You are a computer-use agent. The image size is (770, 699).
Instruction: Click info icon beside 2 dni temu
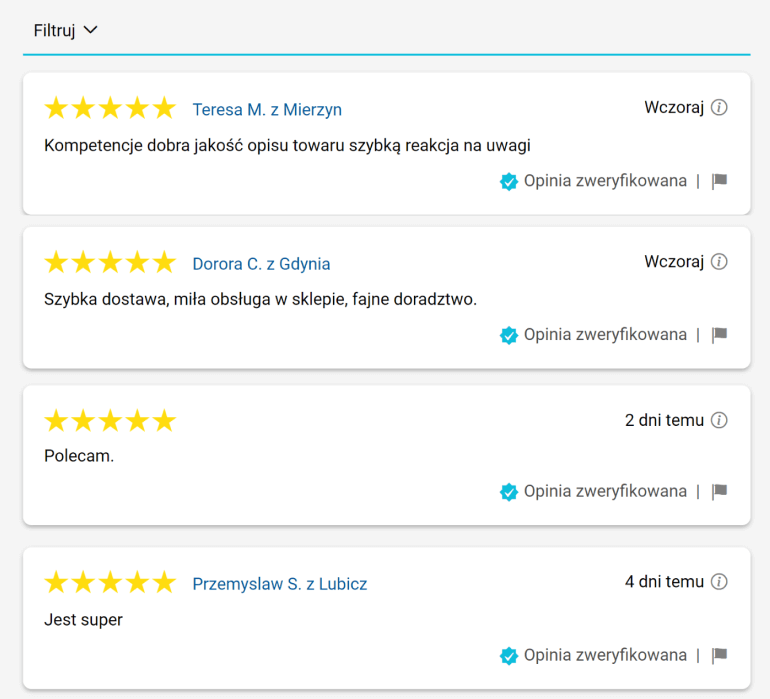[719, 420]
